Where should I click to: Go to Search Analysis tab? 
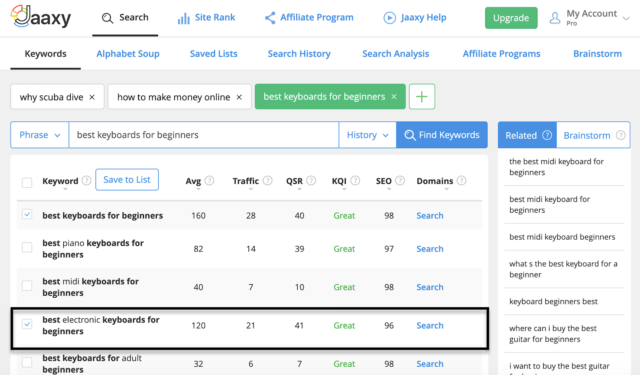(396, 54)
